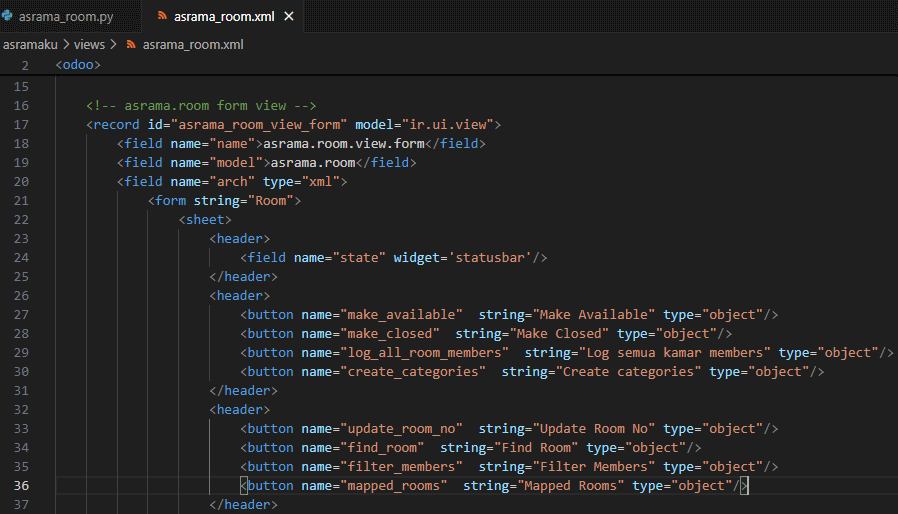Click the XML icon in the breadcrumb path
898x514 pixels.
tap(131, 44)
